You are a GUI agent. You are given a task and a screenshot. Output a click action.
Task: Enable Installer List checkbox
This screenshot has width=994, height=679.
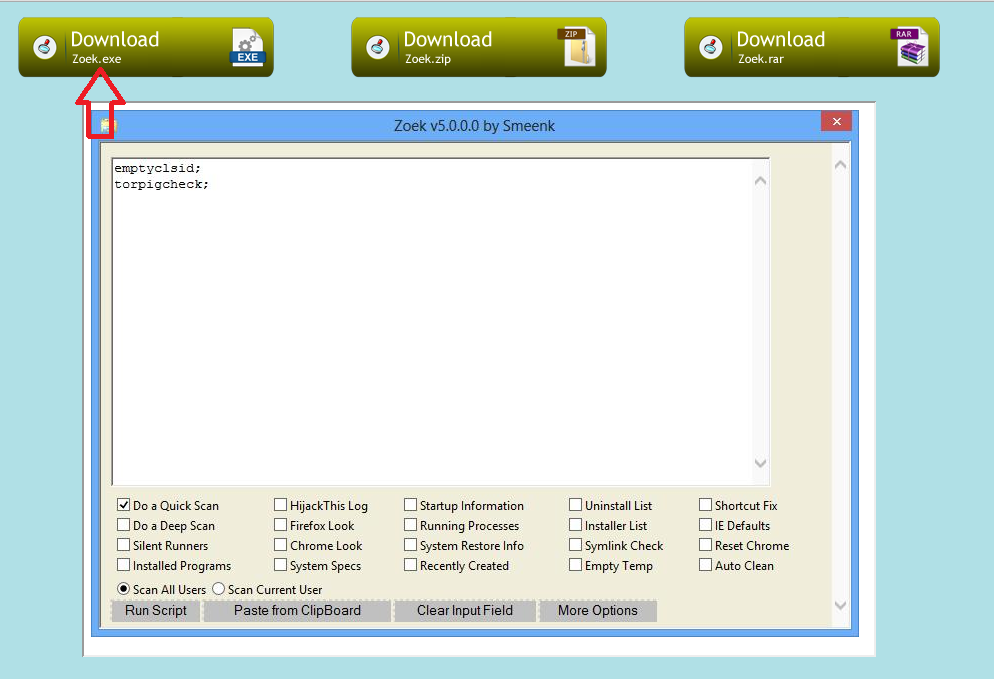click(576, 525)
